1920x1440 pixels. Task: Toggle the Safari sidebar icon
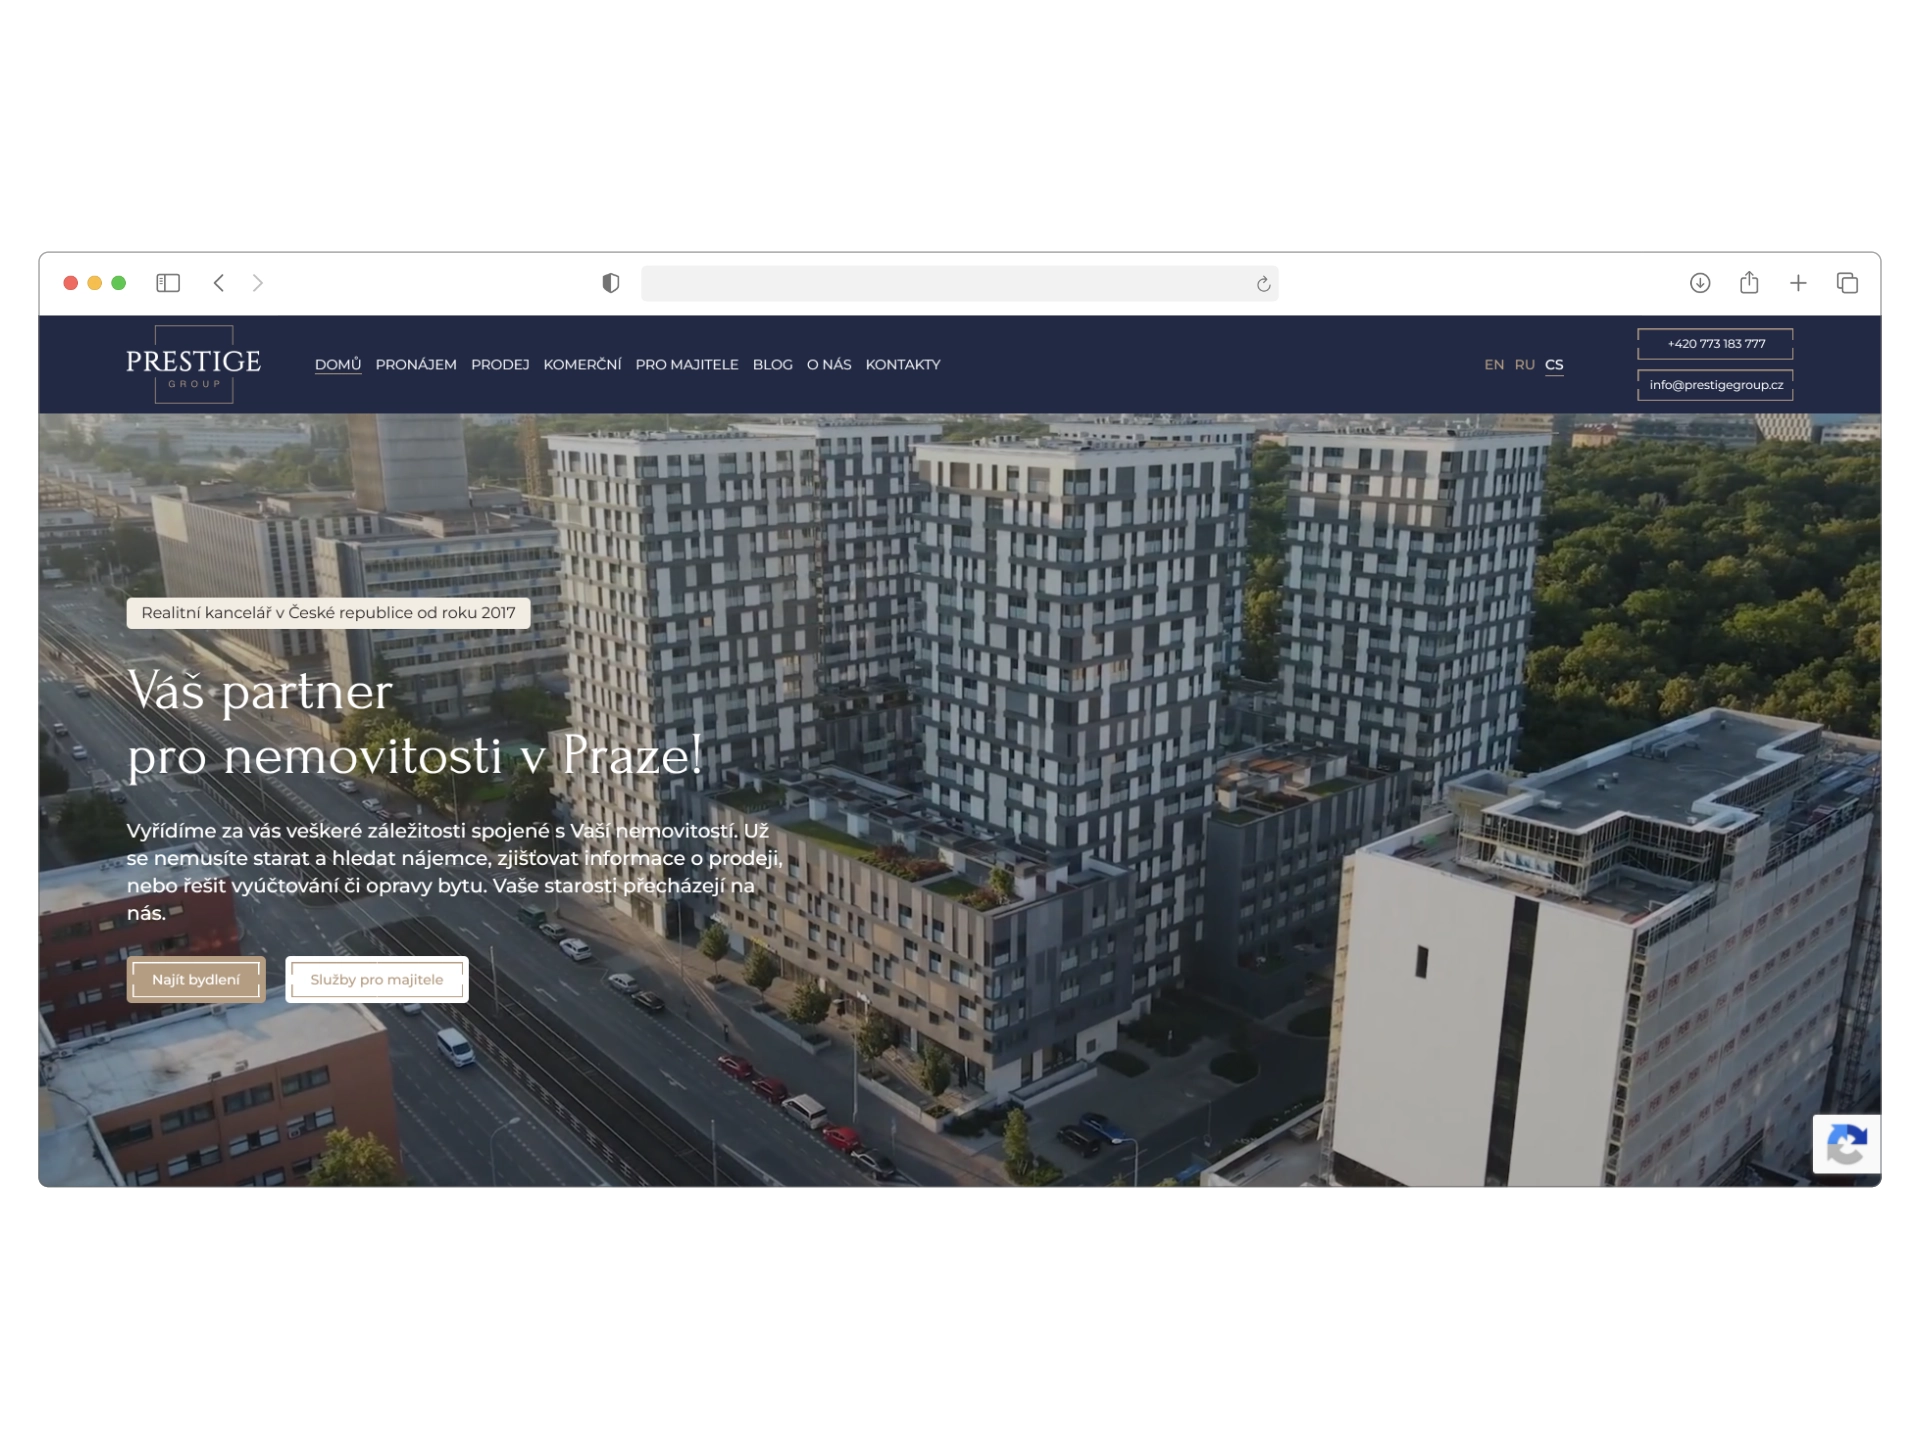point(168,283)
